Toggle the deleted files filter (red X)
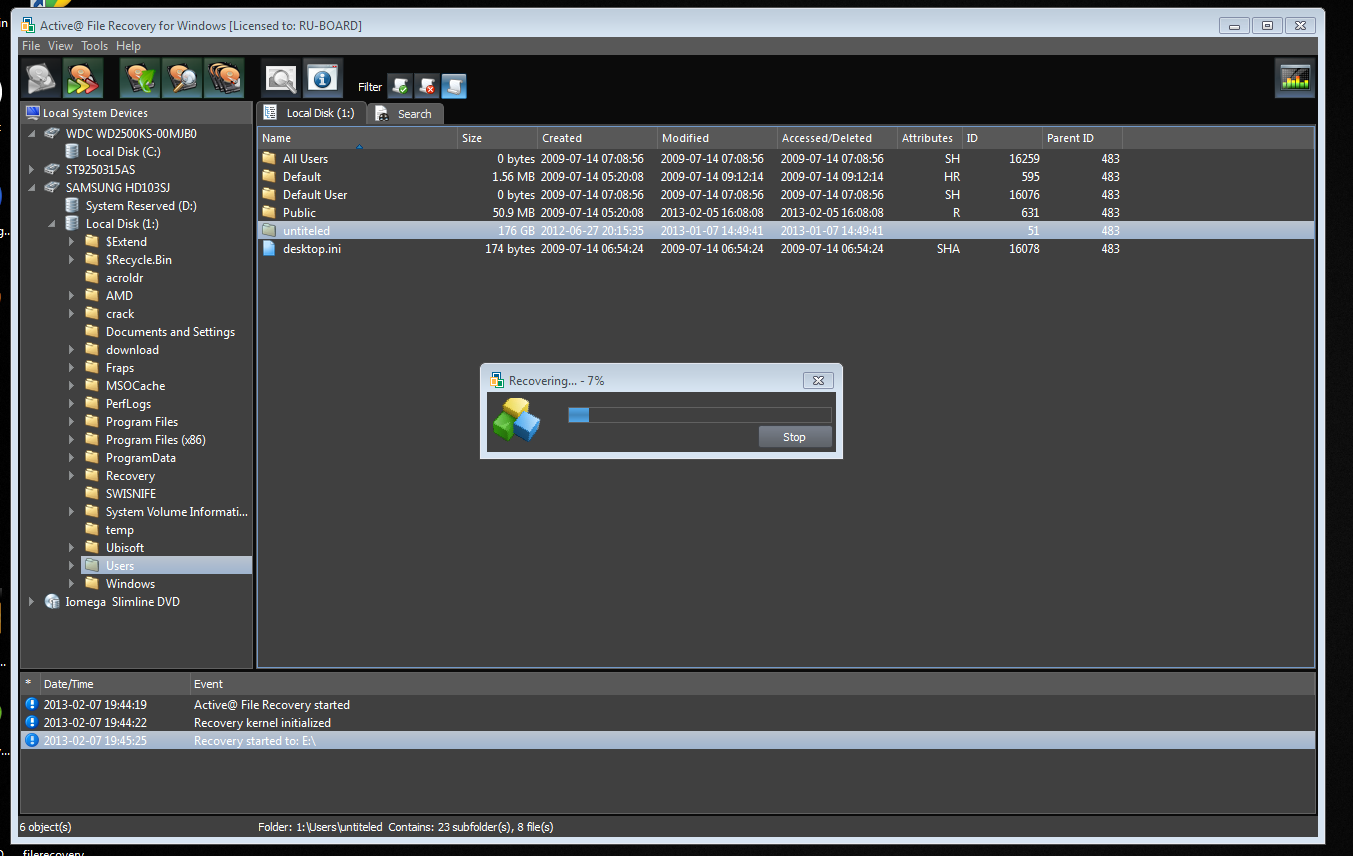The width and height of the screenshot is (1353, 856). click(427, 86)
